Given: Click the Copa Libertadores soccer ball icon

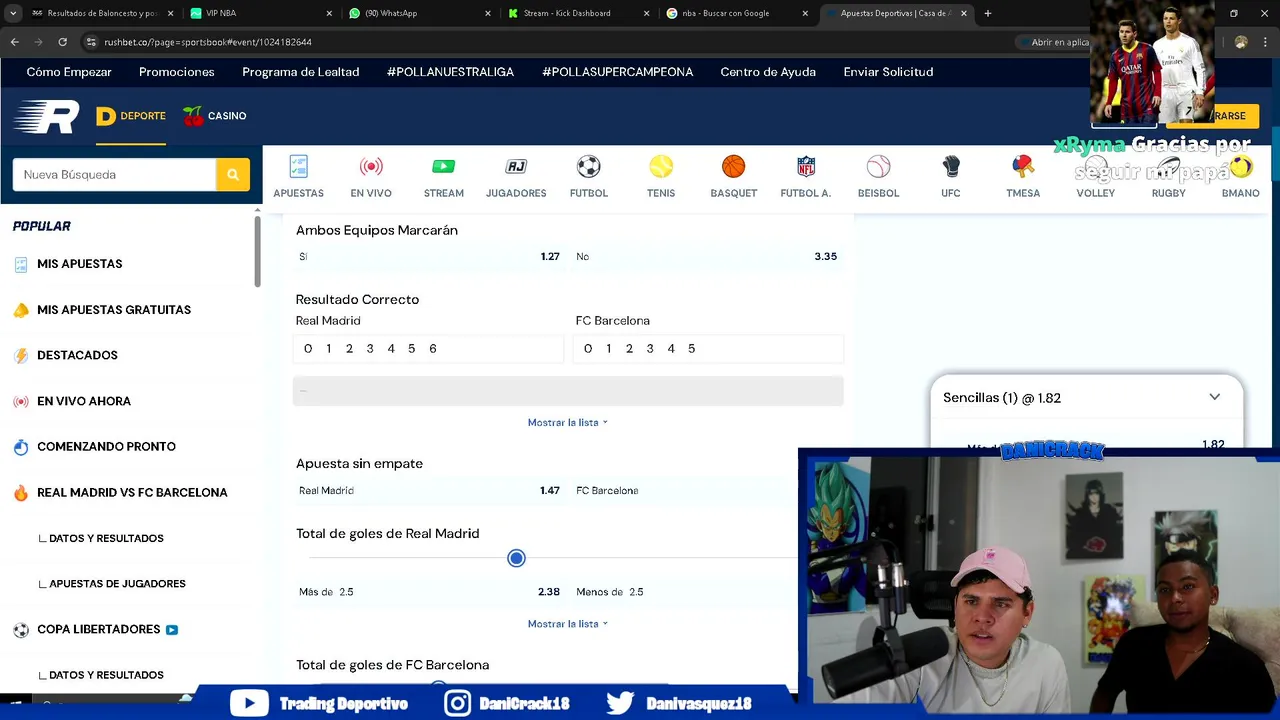Looking at the screenshot, I should click(21, 629).
